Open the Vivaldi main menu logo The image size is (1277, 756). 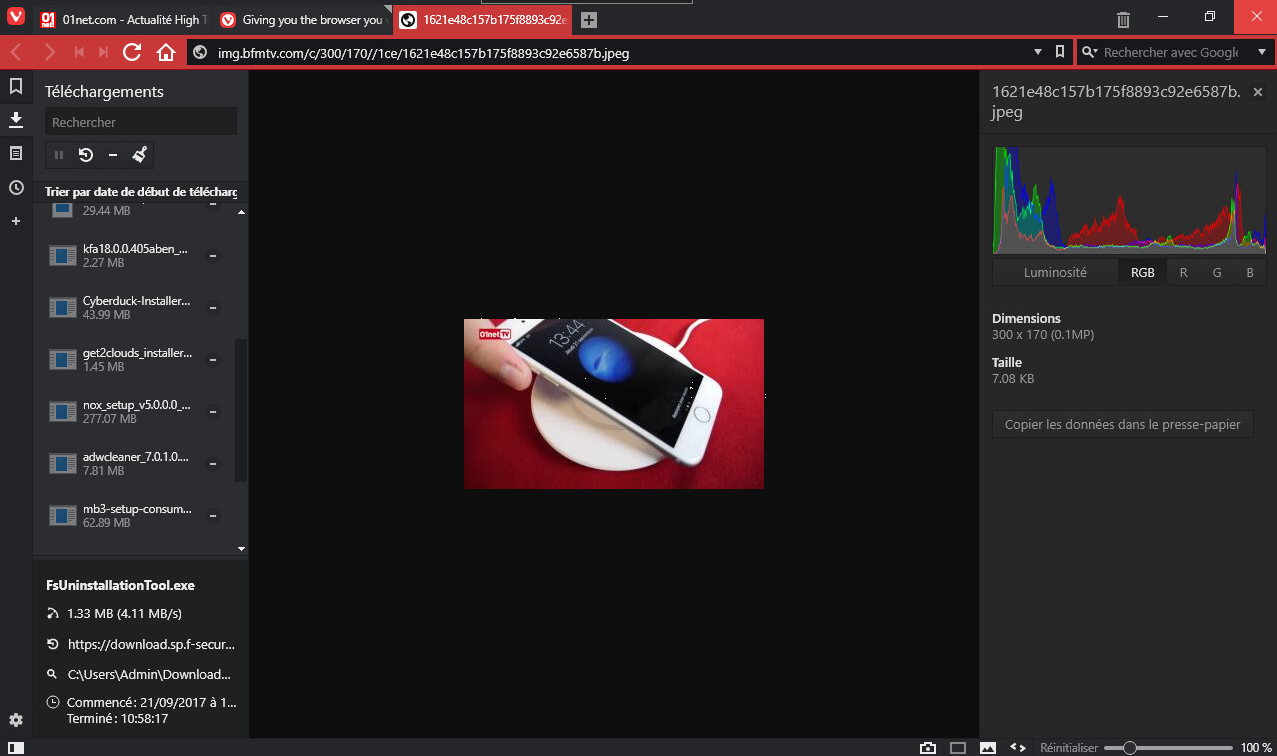pyautogui.click(x=16, y=19)
